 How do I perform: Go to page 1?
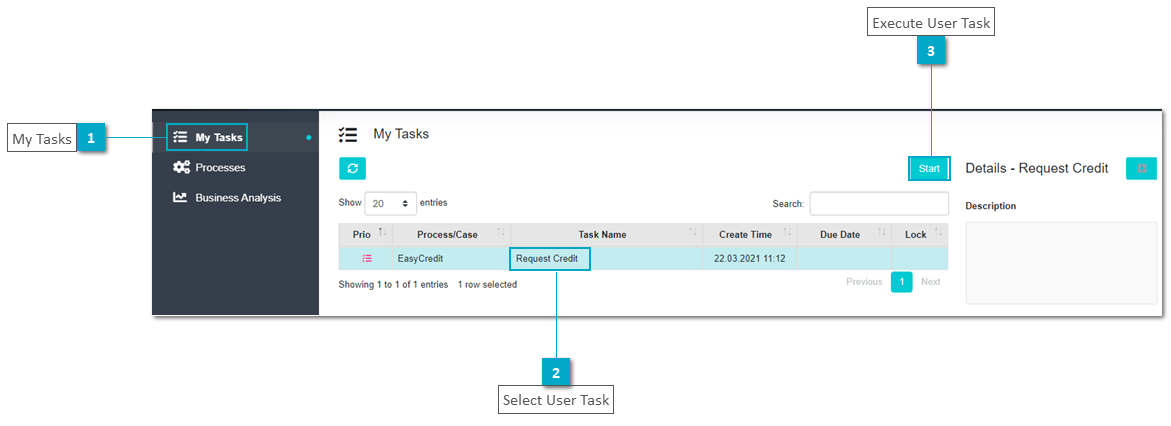click(x=901, y=282)
